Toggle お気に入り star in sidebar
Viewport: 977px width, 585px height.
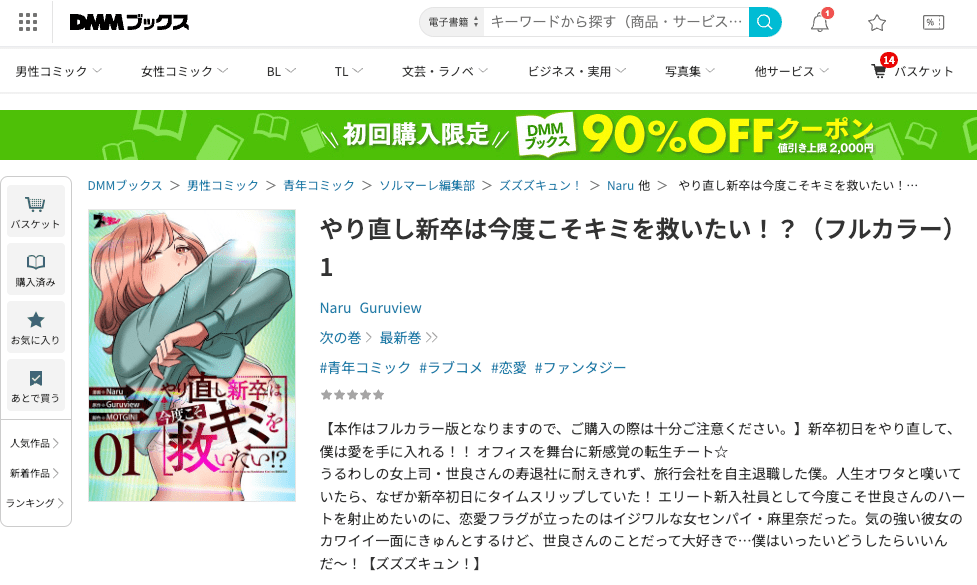(x=36, y=327)
